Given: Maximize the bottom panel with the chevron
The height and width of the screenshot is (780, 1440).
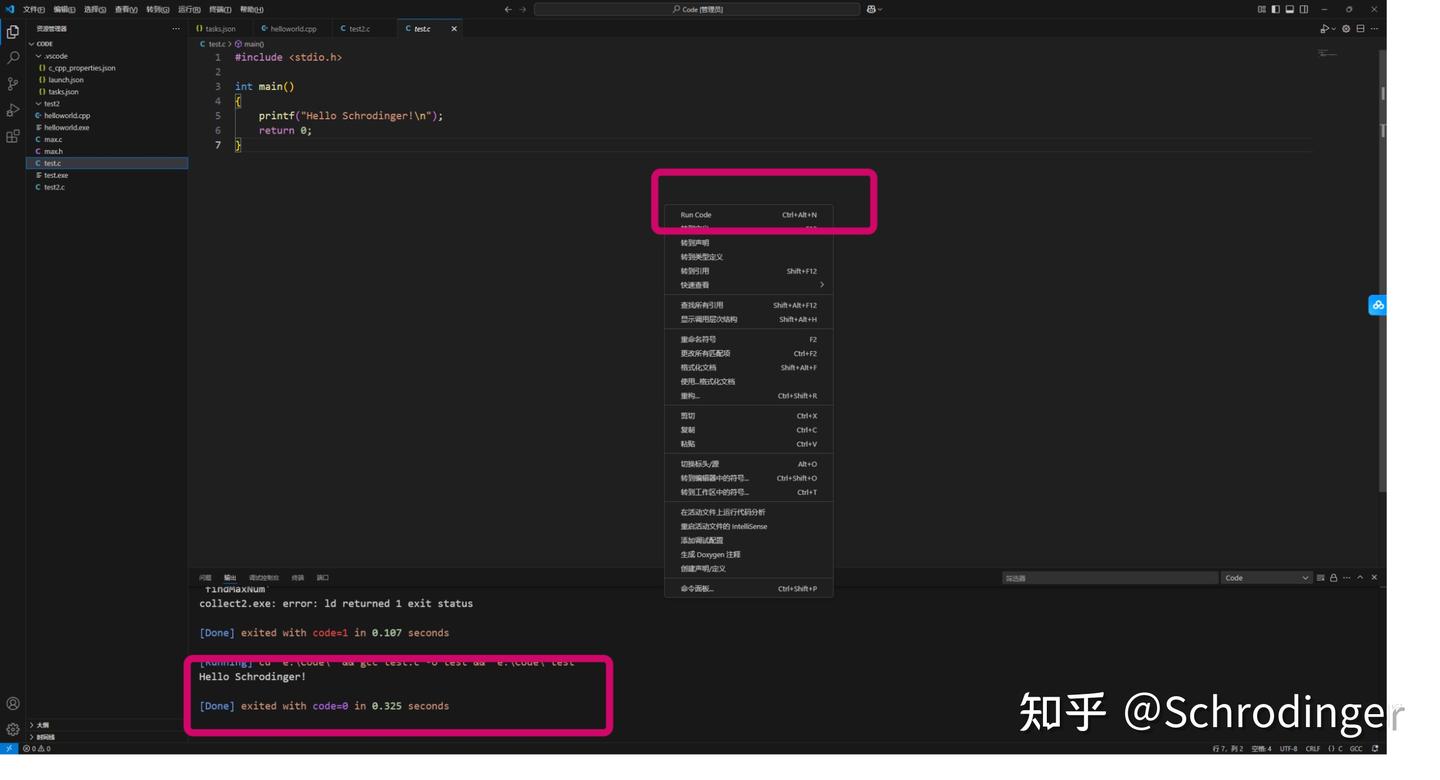Looking at the screenshot, I should pyautogui.click(x=1360, y=578).
